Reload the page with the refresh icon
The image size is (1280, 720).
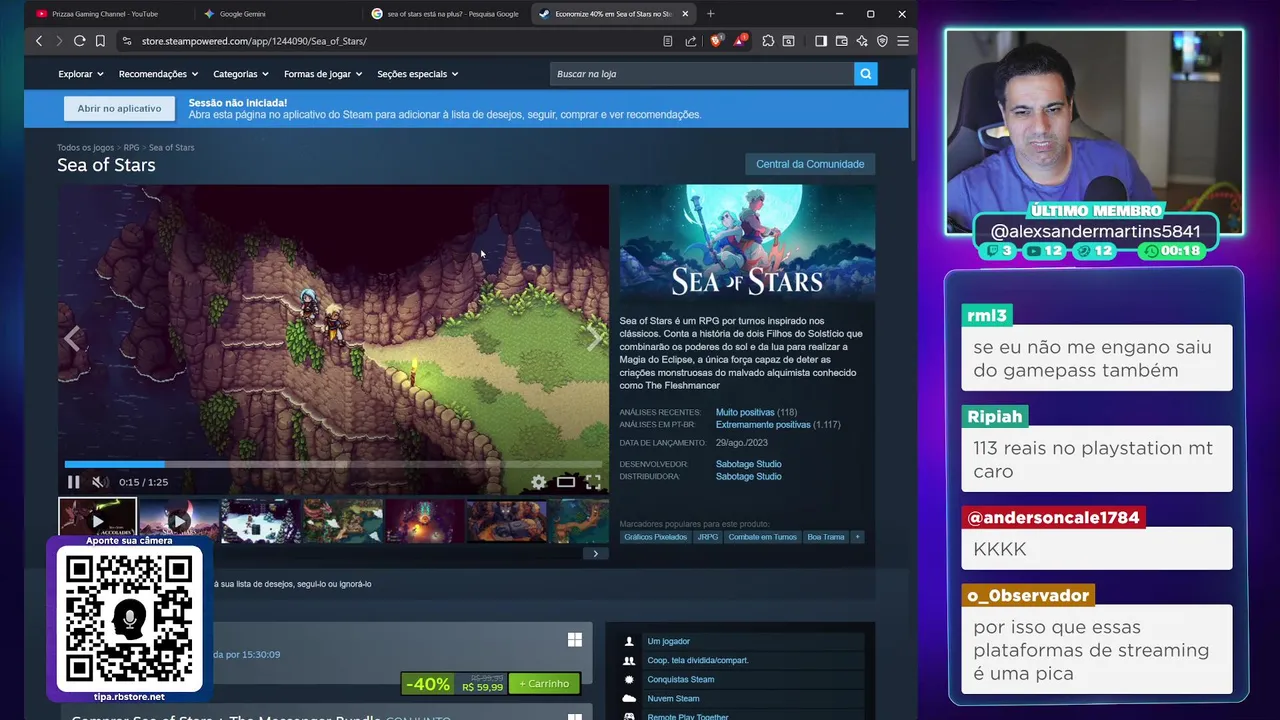pos(80,41)
